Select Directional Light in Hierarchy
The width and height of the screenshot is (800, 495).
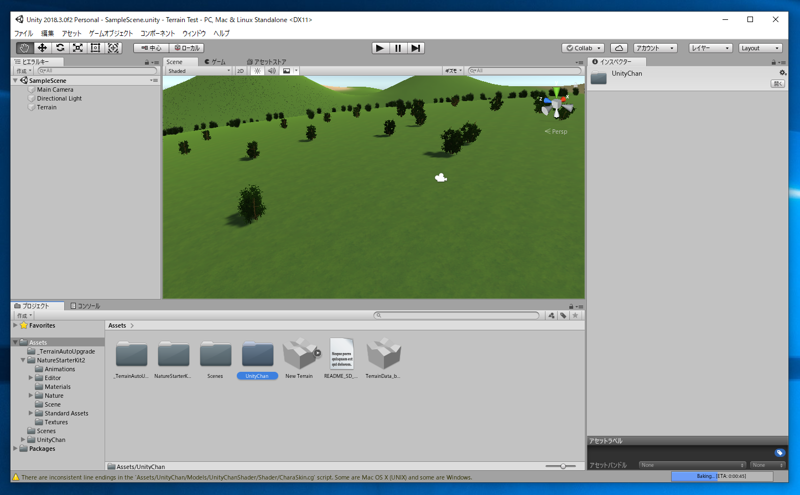tap(59, 98)
